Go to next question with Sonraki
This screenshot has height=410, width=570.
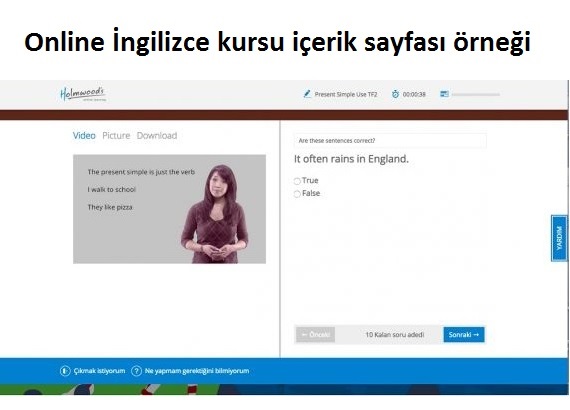point(464,334)
